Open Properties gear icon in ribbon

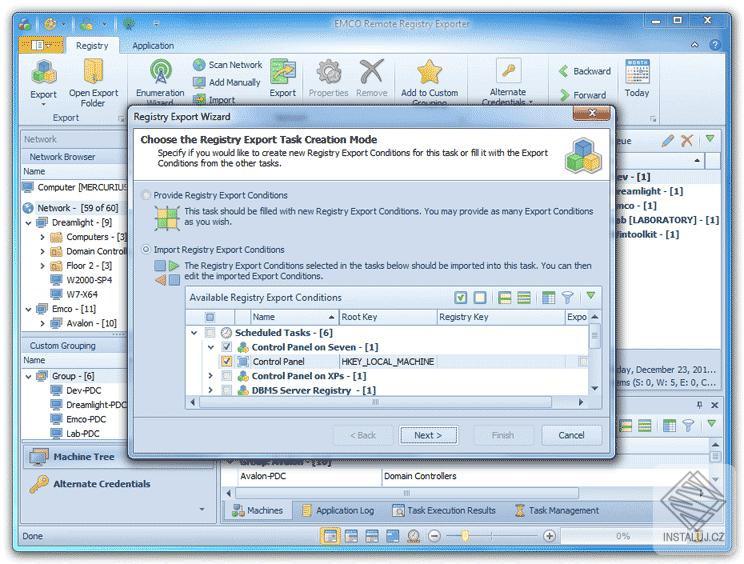tap(328, 72)
